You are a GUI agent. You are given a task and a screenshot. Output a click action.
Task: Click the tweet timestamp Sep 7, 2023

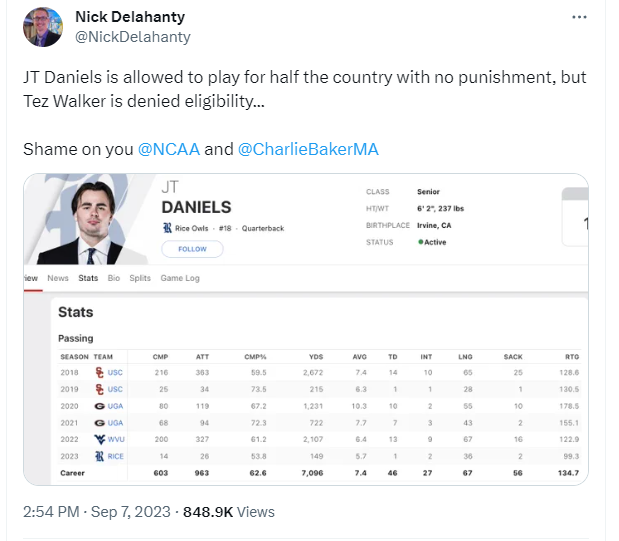tap(129, 511)
